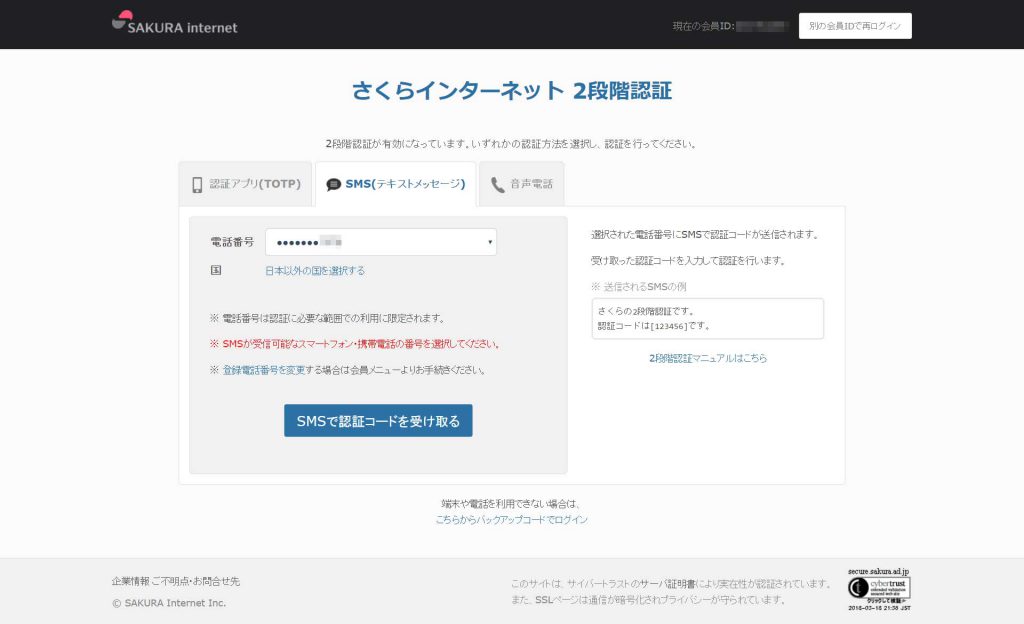Select the SMS(テキストメッセージ) tab

click(x=396, y=184)
